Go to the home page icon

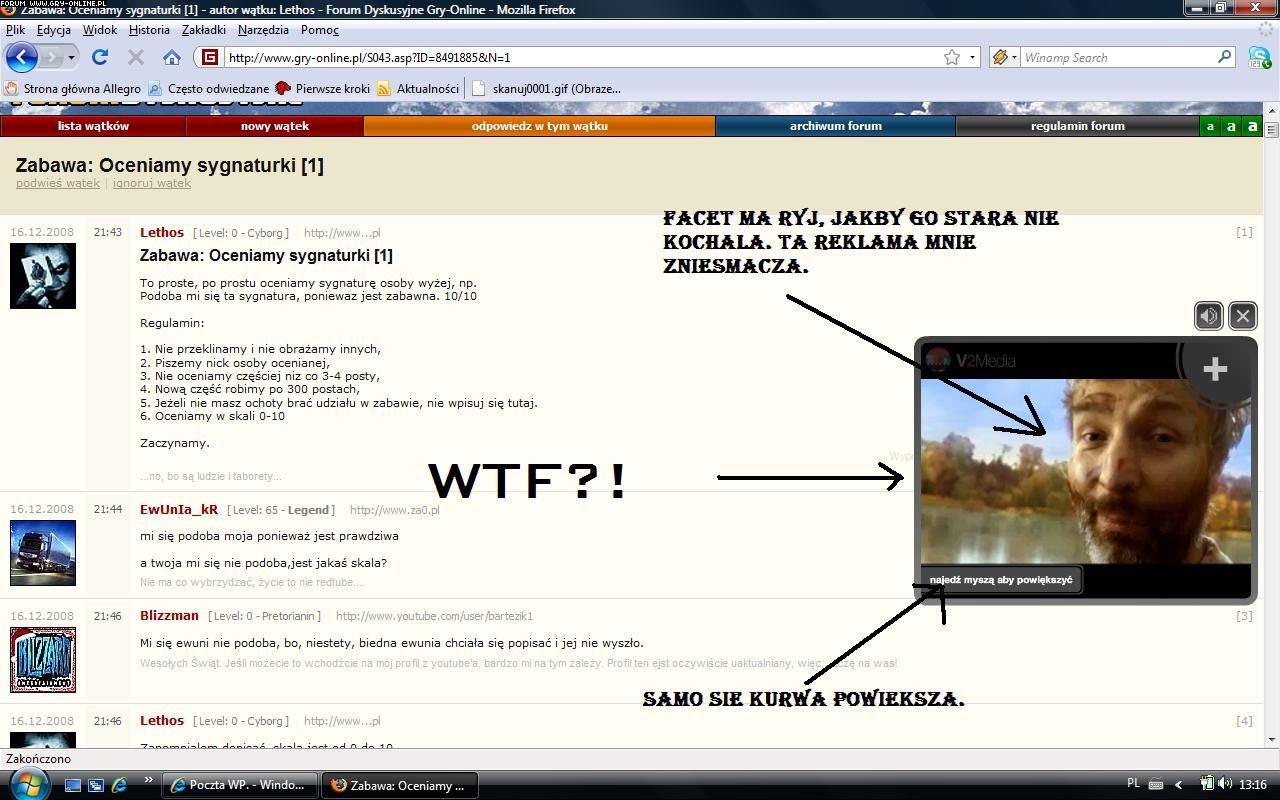pyautogui.click(x=172, y=57)
